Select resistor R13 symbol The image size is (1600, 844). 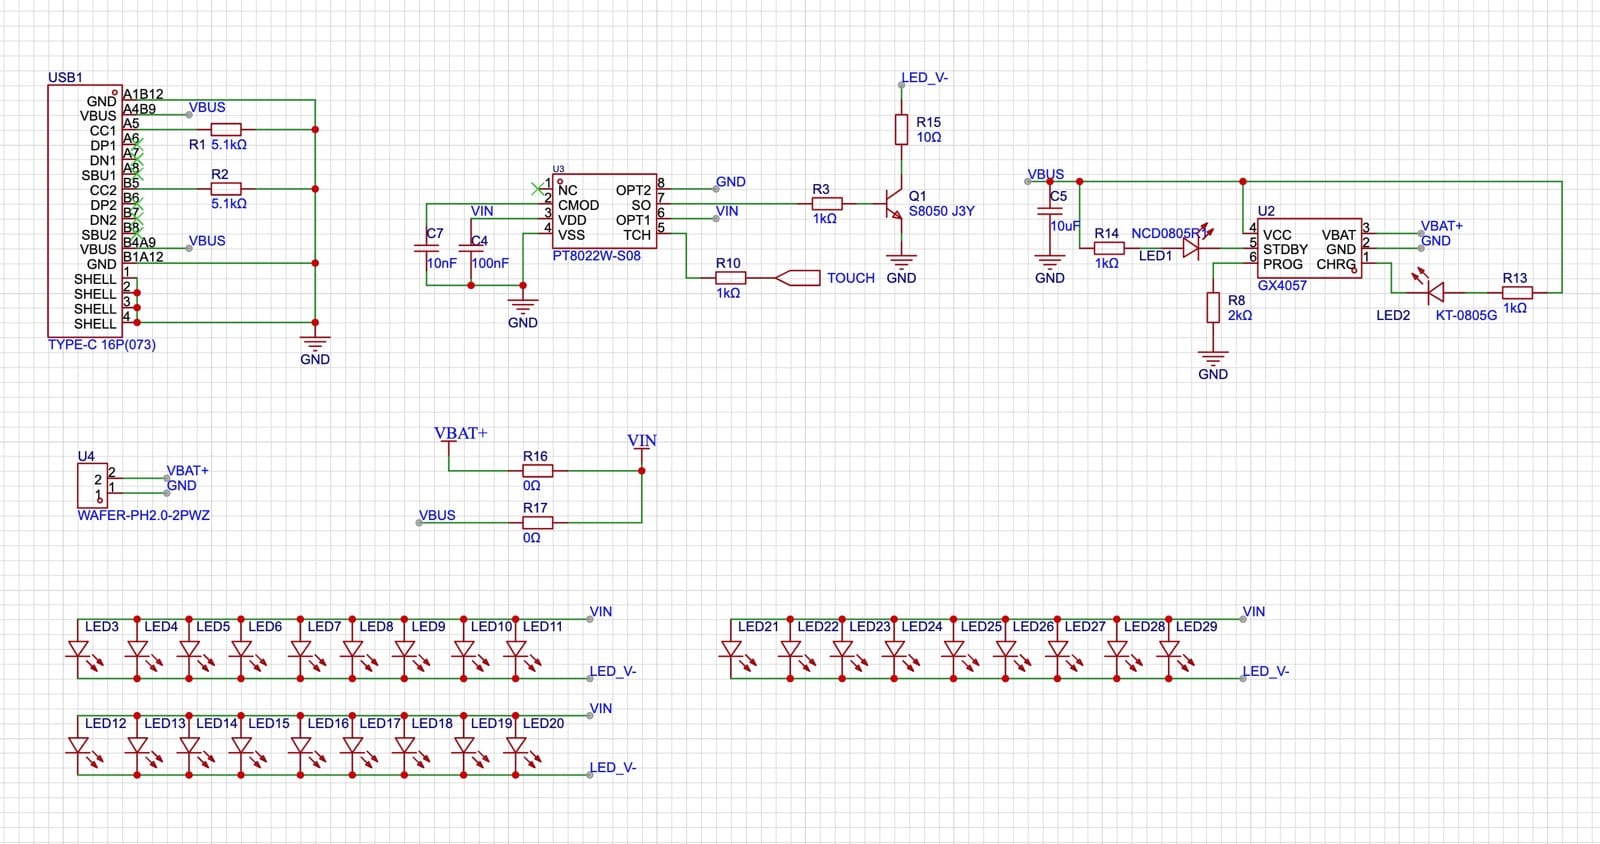(1516, 293)
